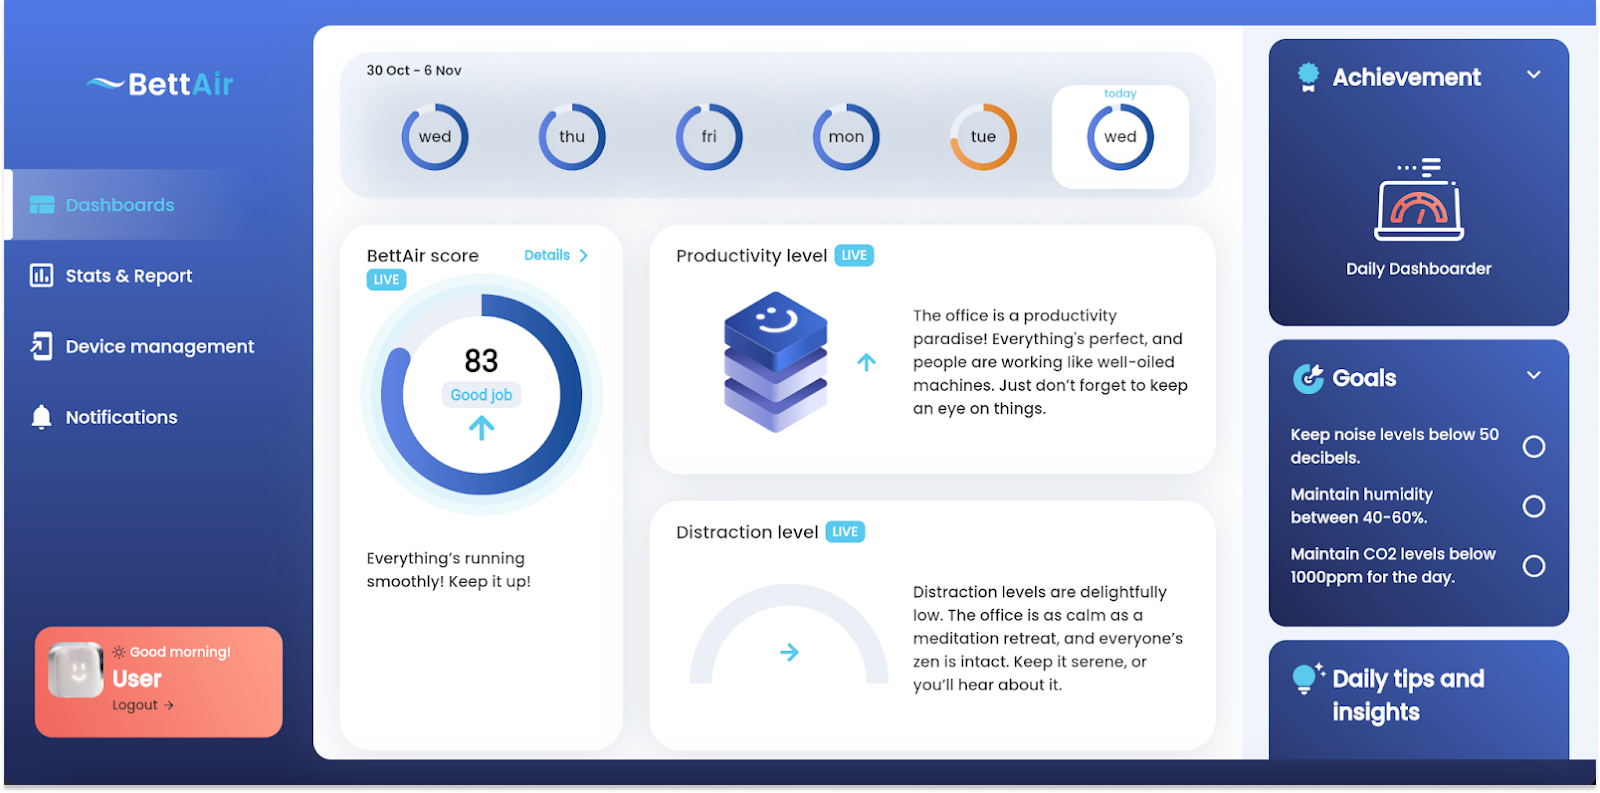Screen dimensions: 1600x793
Task: Click the BettAir score title
Action: click(423, 256)
